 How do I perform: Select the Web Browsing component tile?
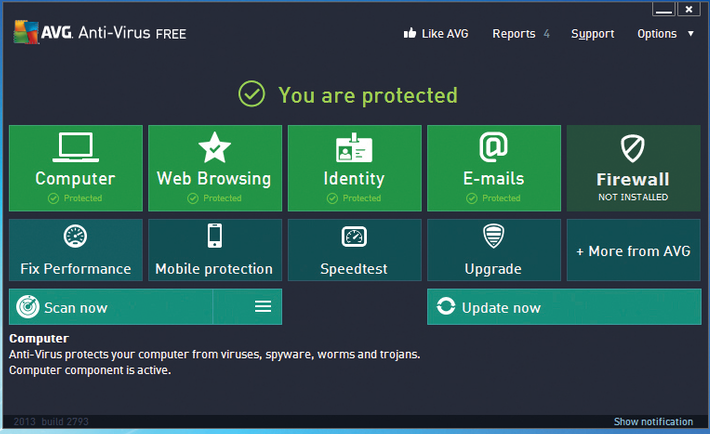click(215, 168)
